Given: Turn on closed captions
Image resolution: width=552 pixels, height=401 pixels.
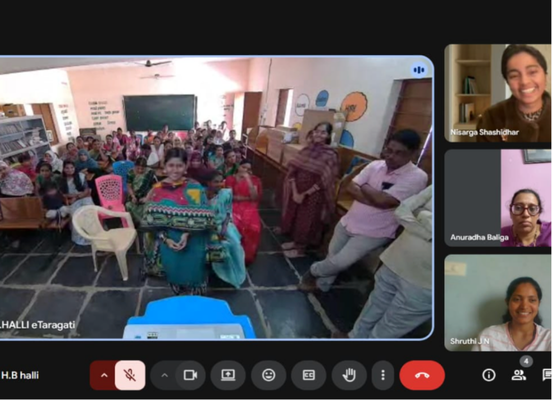Looking at the screenshot, I should 309,375.
